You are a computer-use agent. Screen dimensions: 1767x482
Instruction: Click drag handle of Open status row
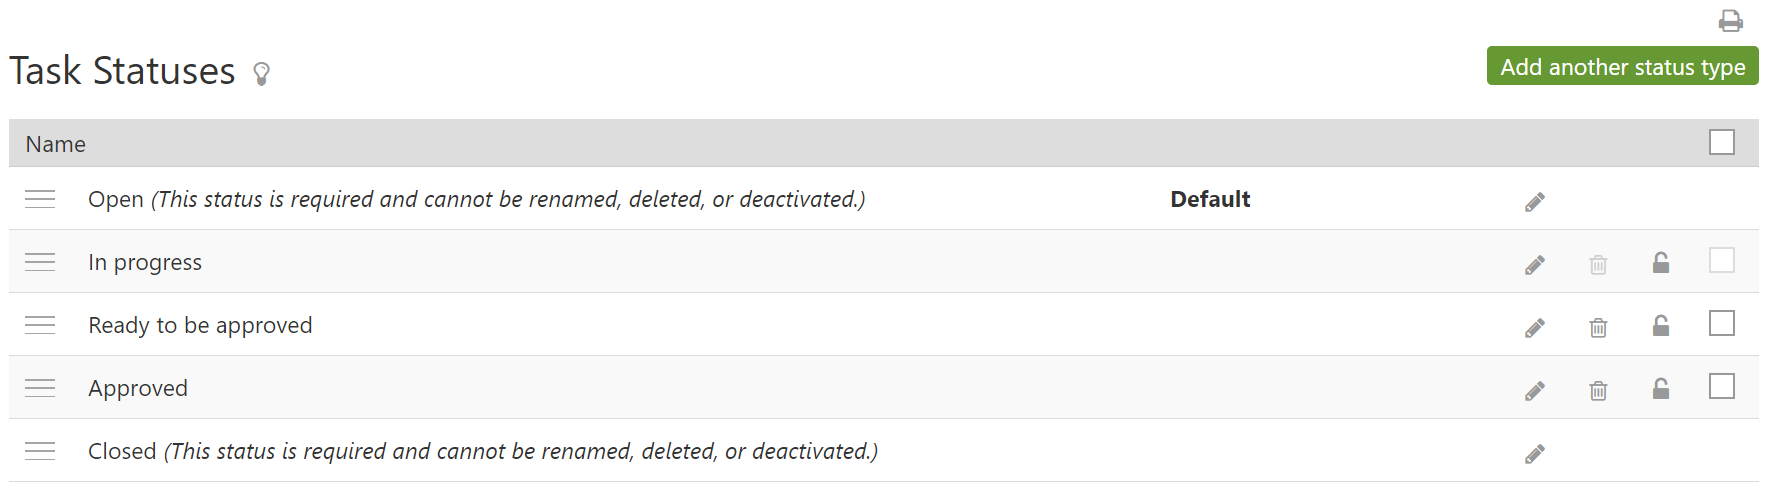[40, 199]
